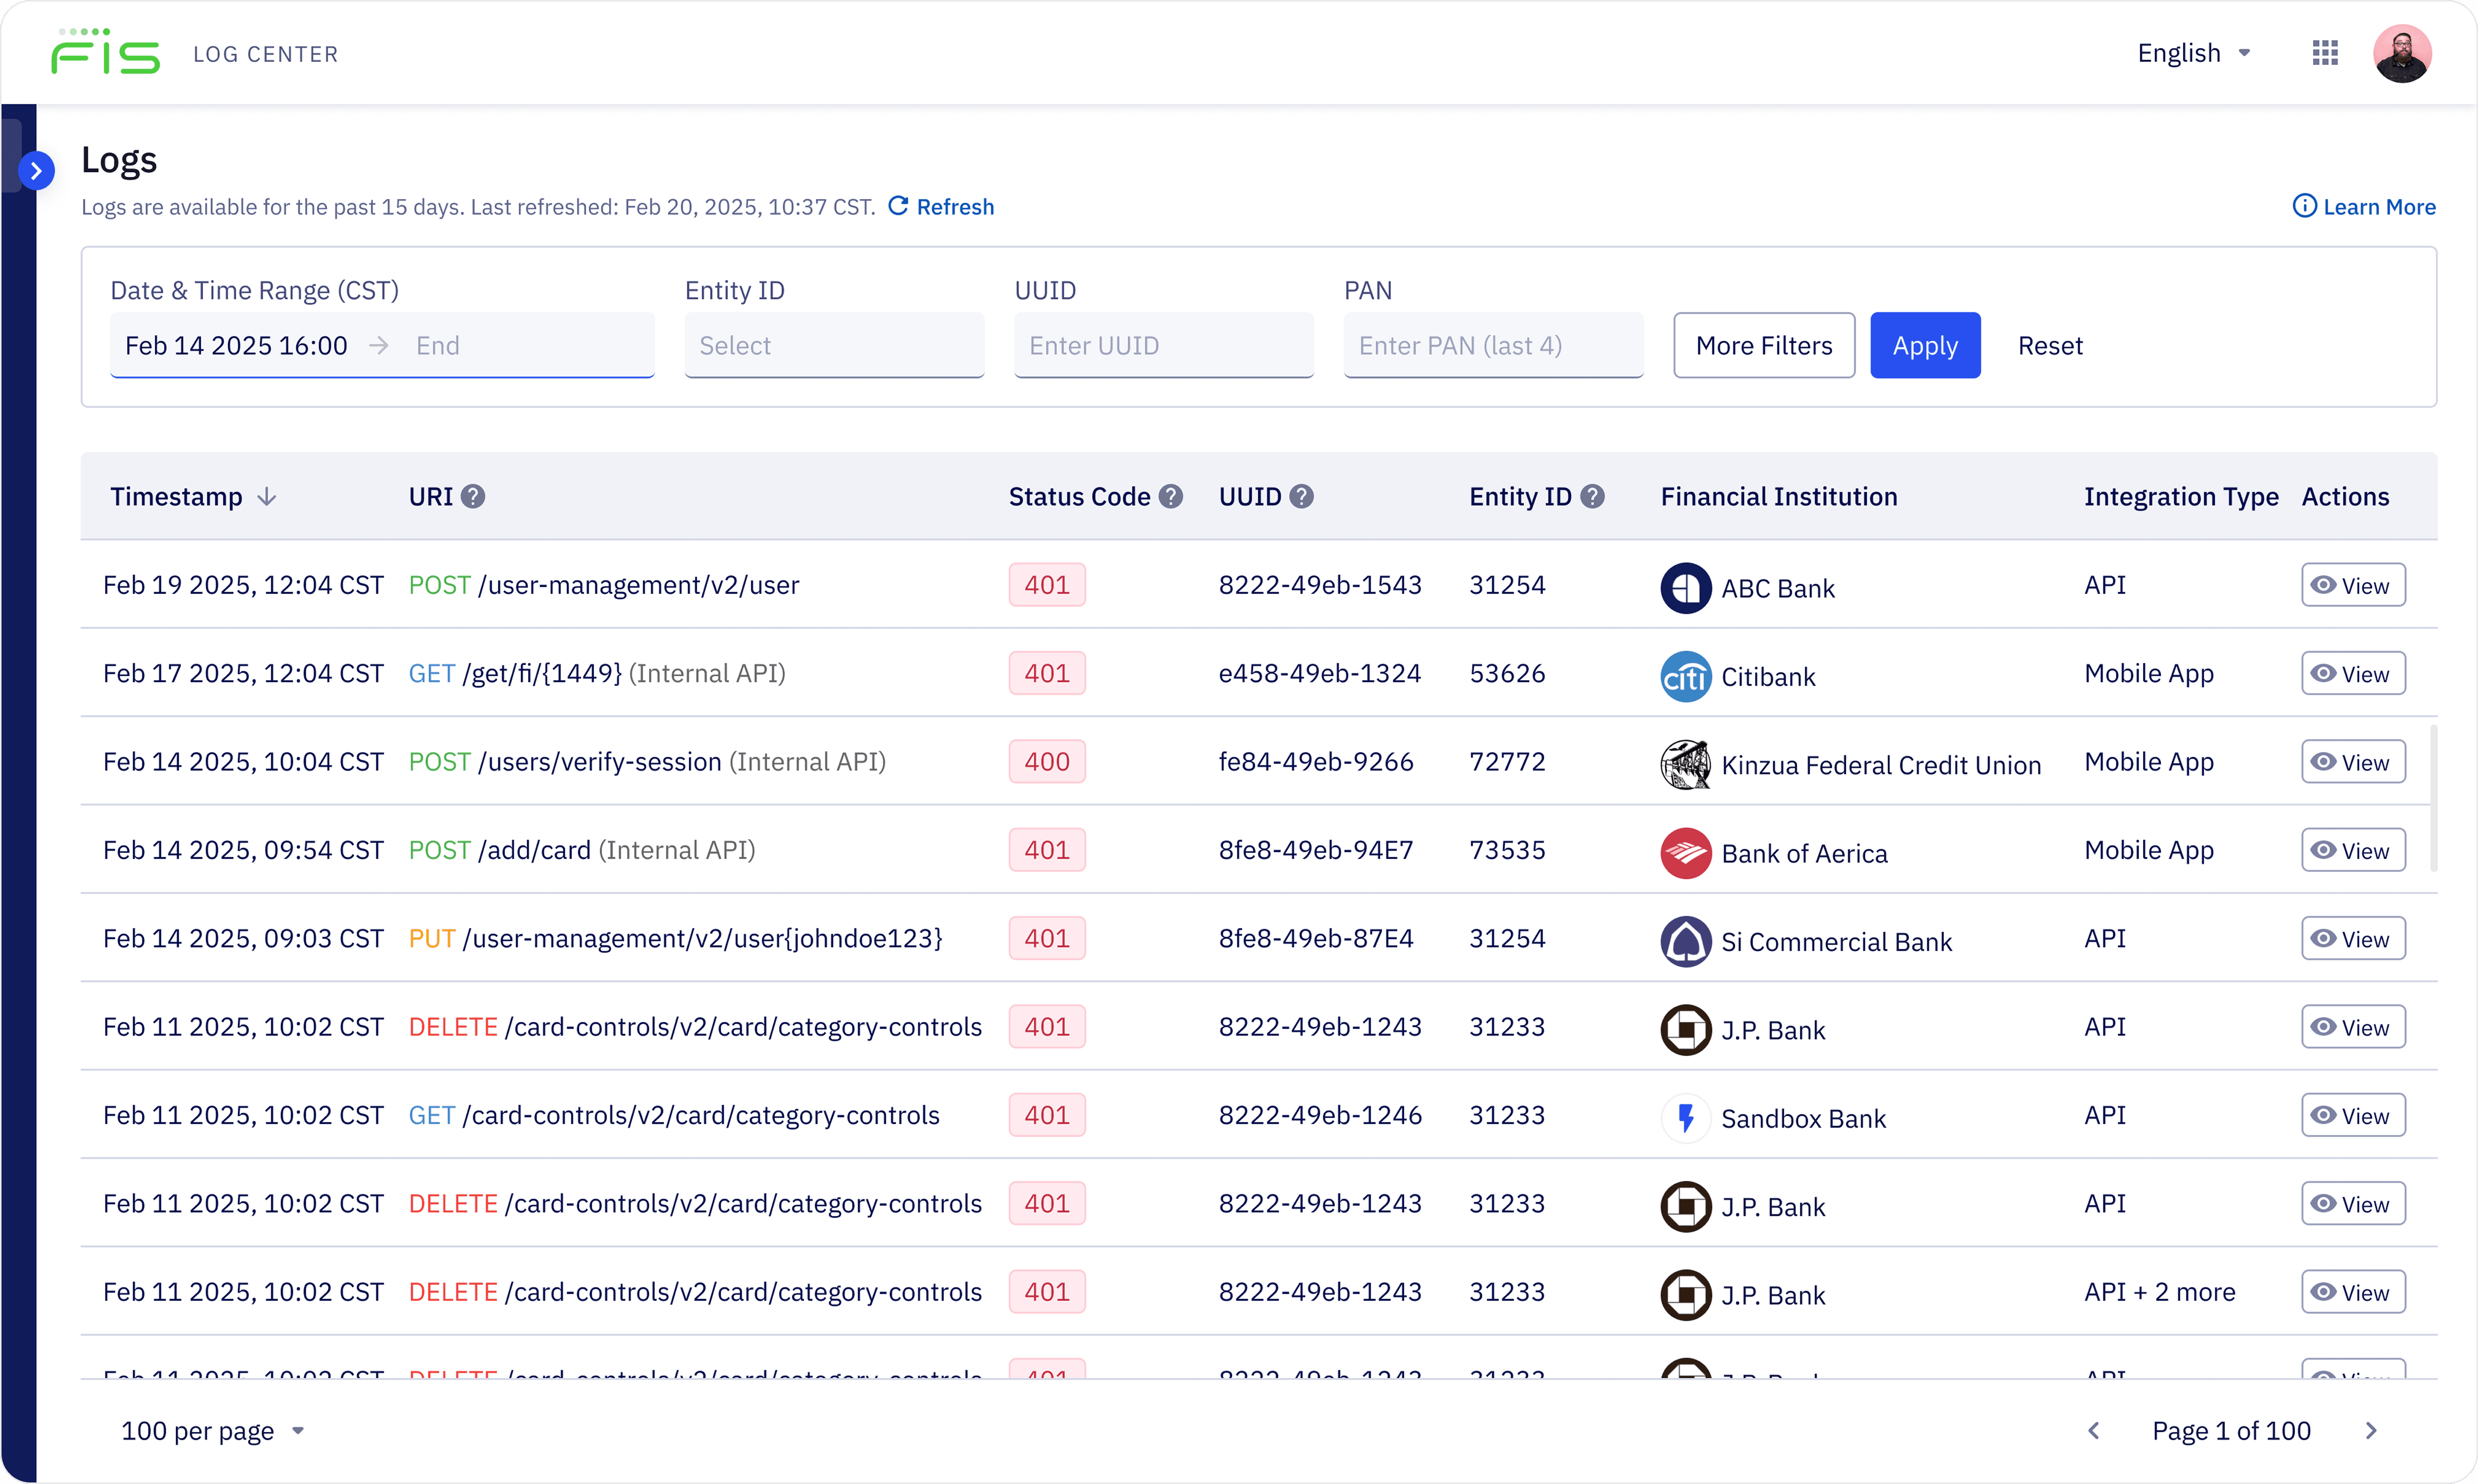Sort by Timestamp column arrow

coord(266,496)
